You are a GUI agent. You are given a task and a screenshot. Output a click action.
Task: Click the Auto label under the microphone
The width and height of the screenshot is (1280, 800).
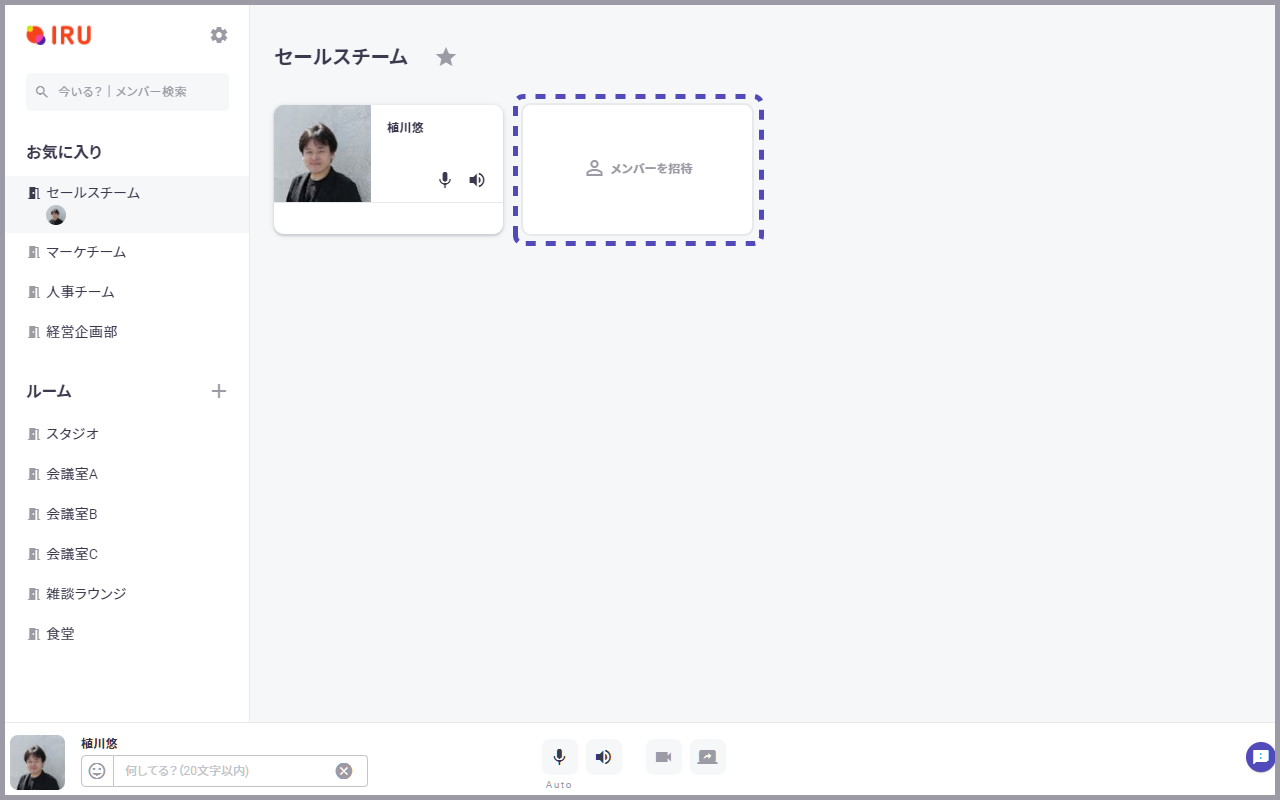pos(559,785)
